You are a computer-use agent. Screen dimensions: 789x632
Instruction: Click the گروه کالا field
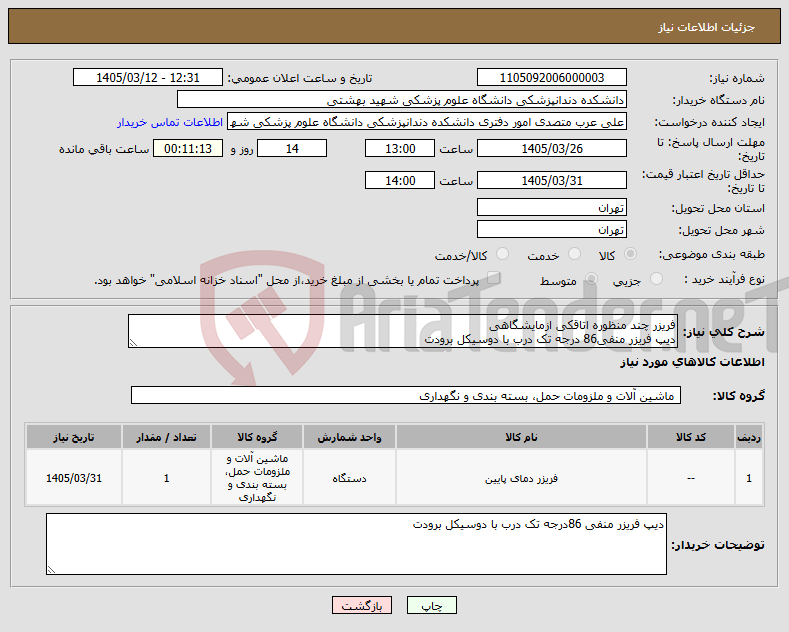406,396
